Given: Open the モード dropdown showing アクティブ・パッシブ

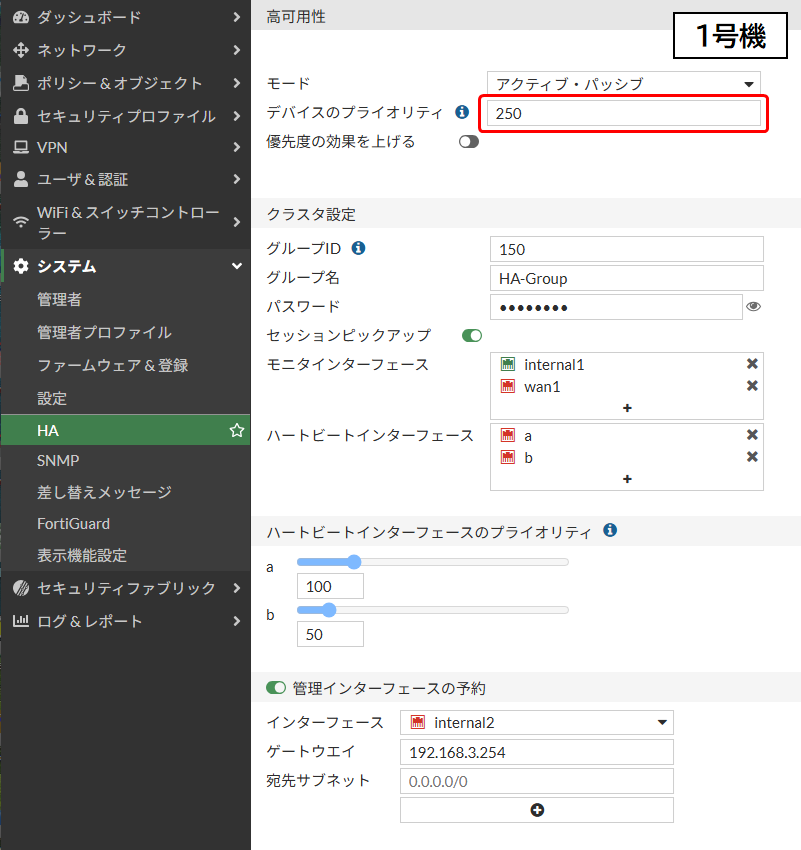Looking at the screenshot, I should pos(624,83).
